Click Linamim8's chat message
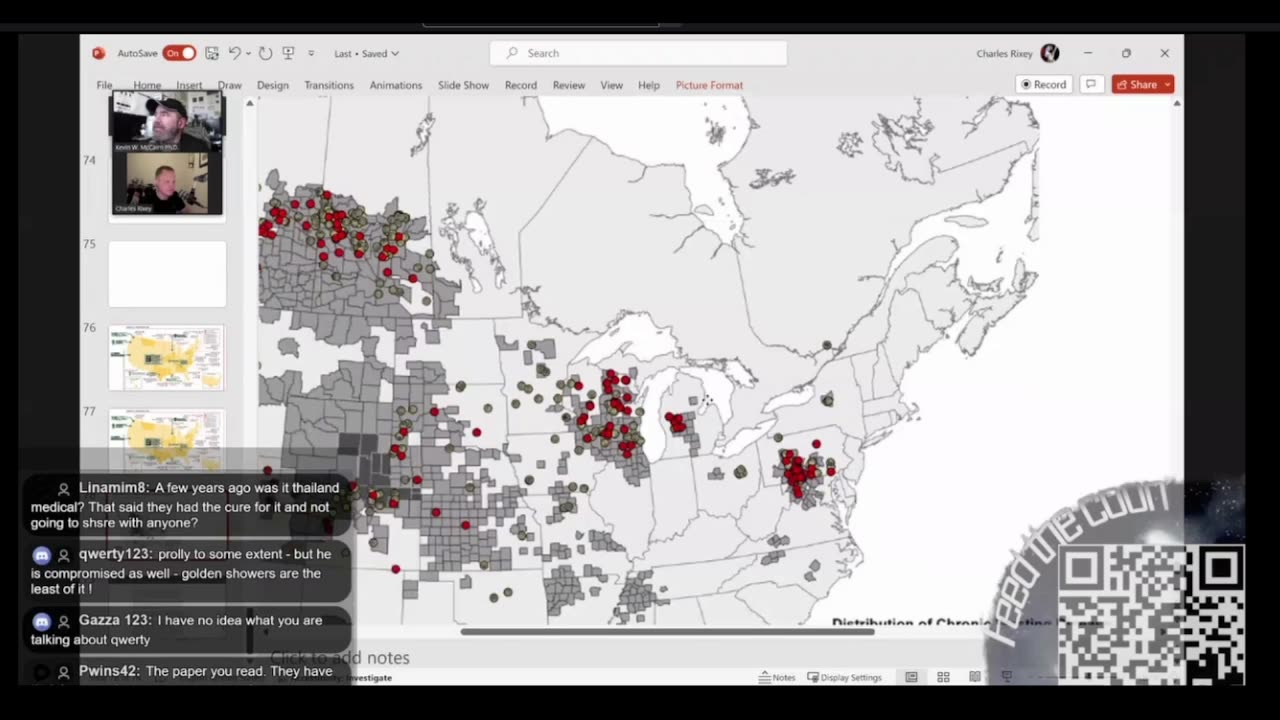Image resolution: width=1280 pixels, height=720 pixels. tap(185, 505)
